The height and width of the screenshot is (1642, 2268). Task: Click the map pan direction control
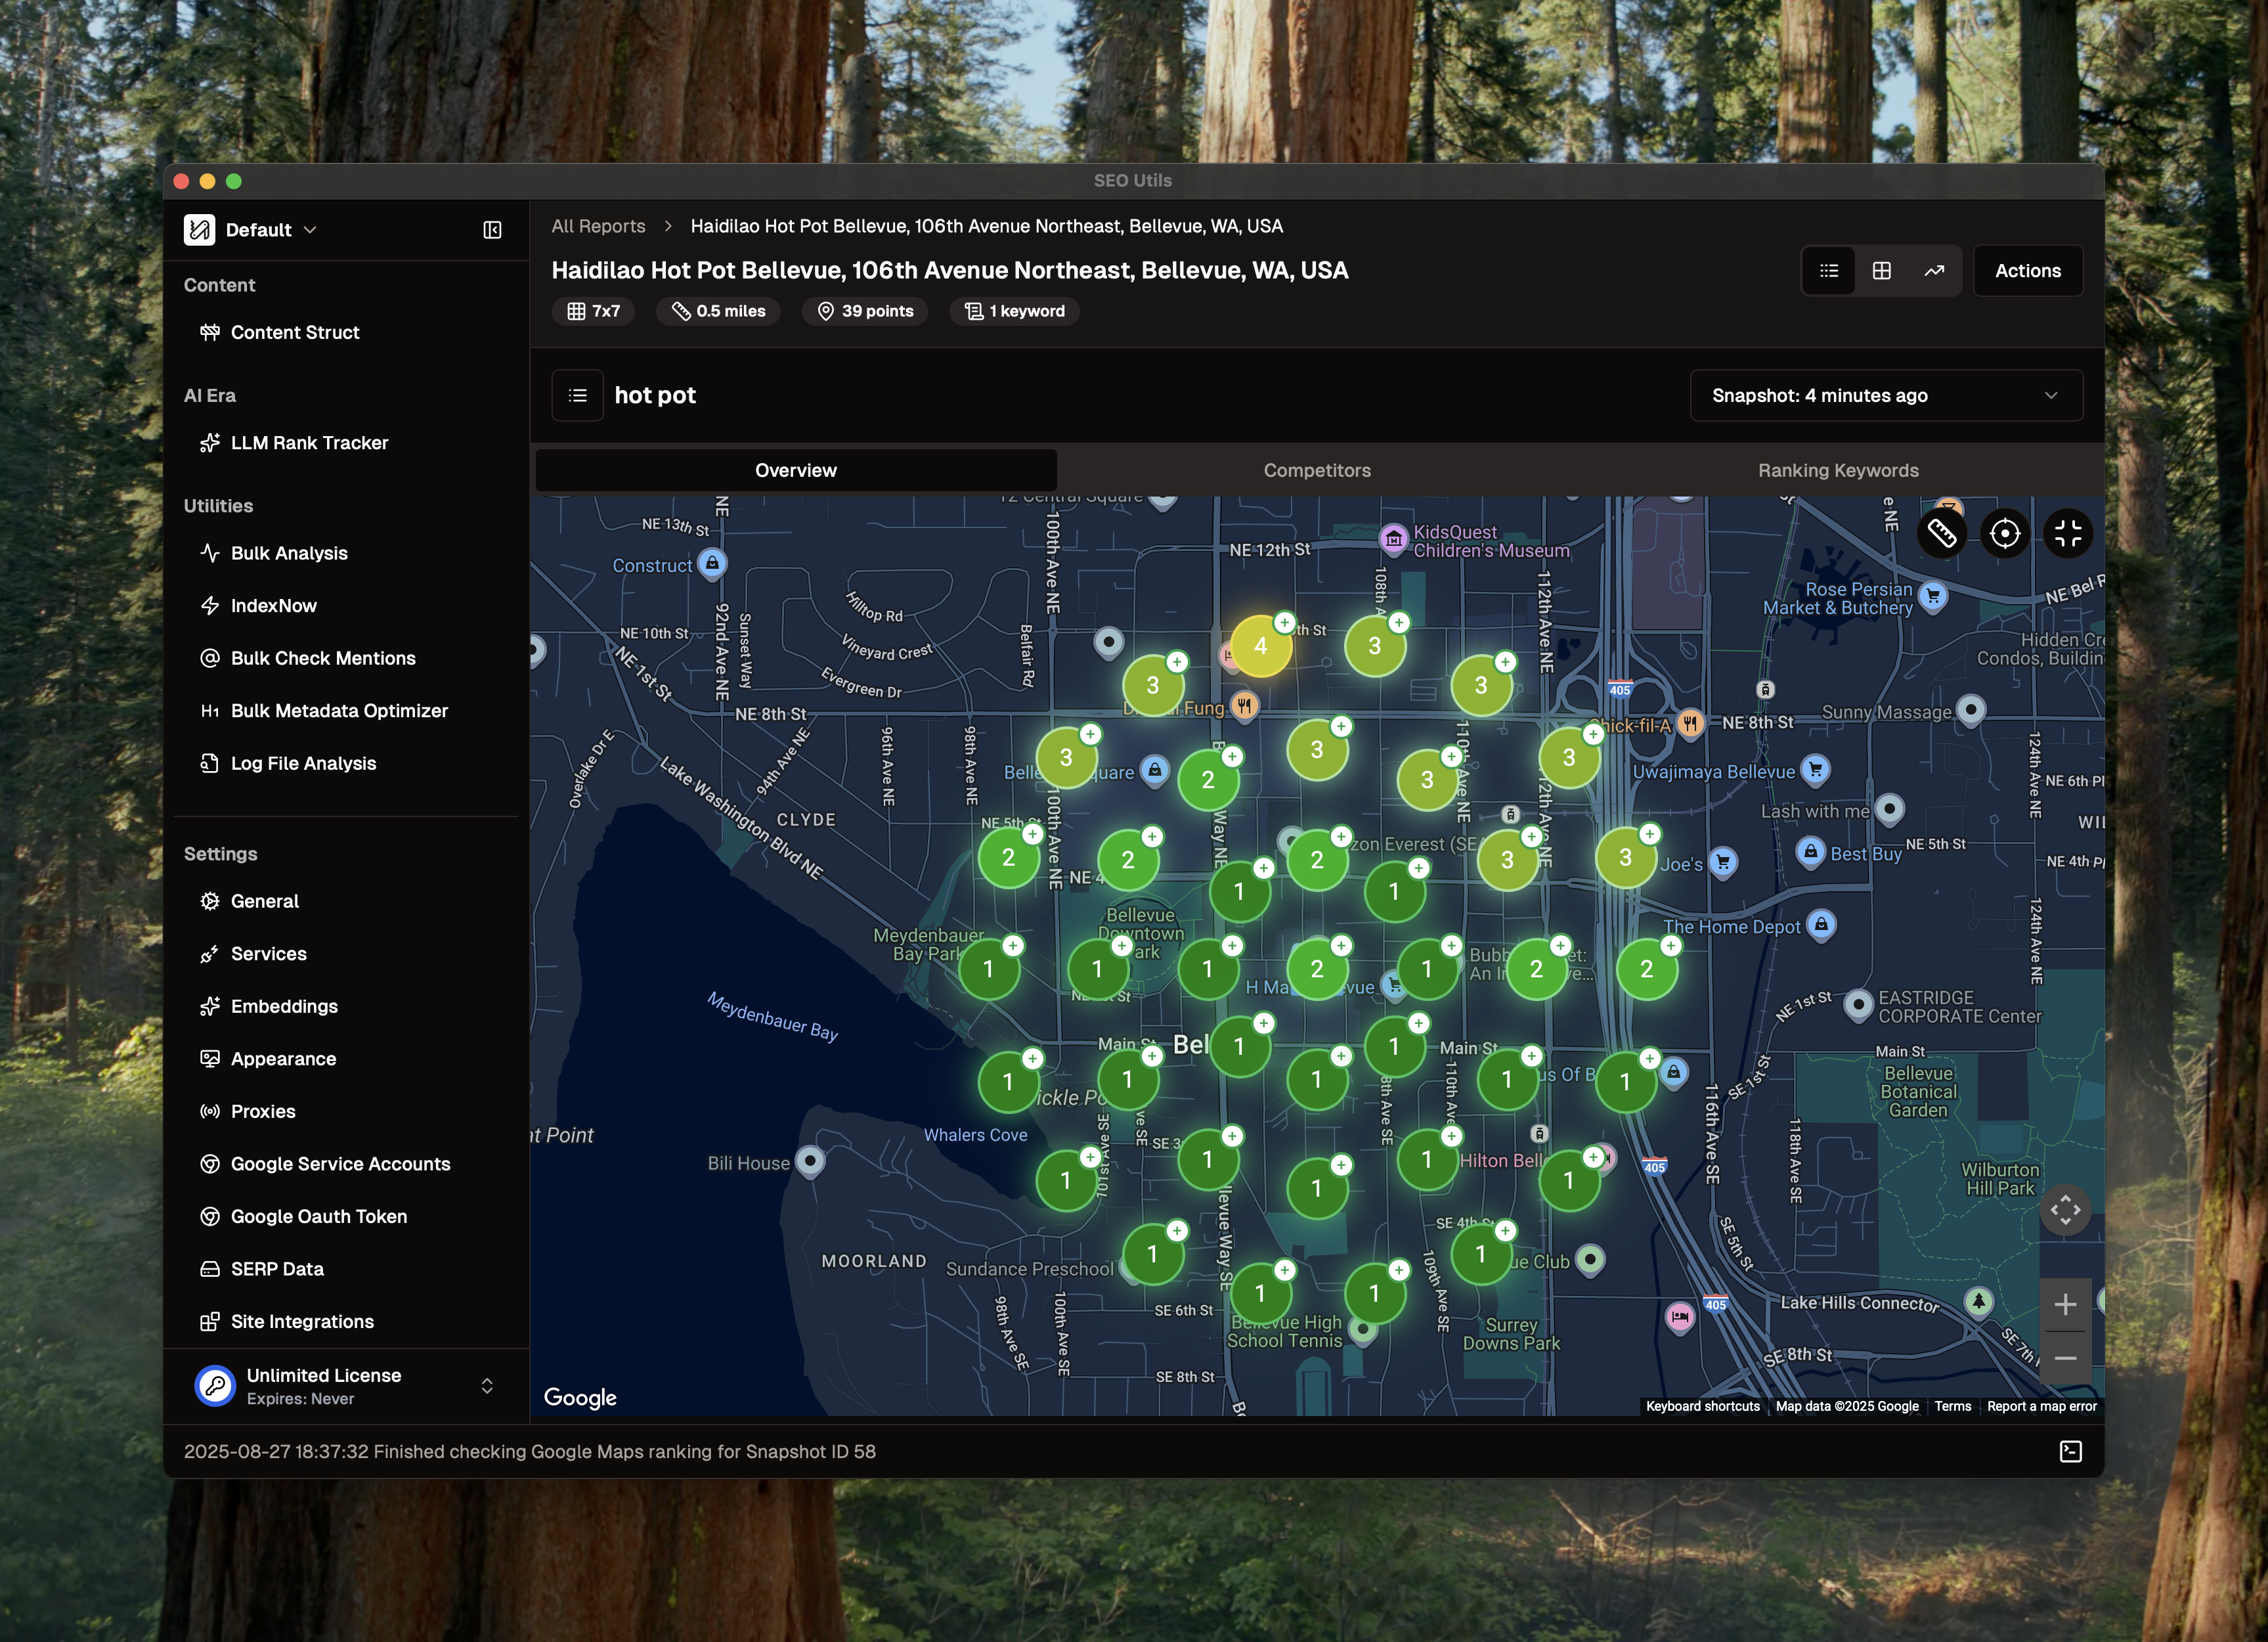pyautogui.click(x=2065, y=1211)
